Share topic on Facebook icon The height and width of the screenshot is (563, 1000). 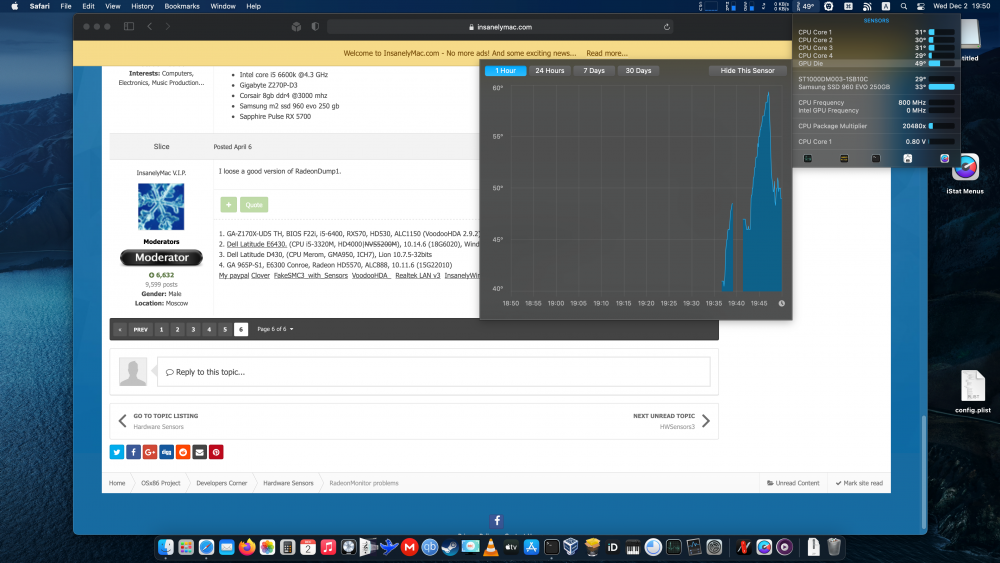point(133,452)
